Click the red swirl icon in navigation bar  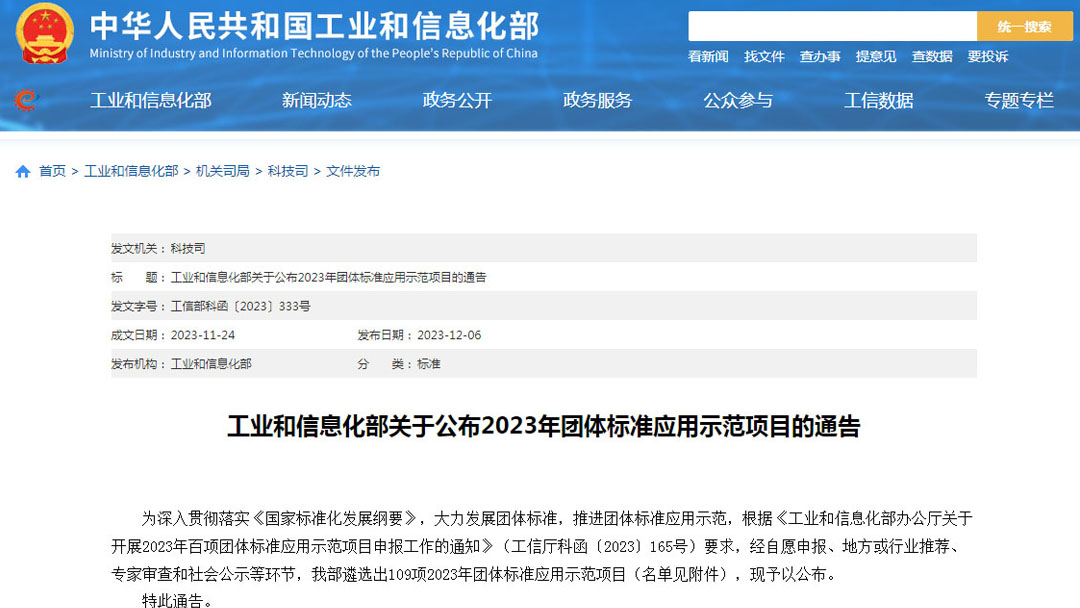[x=25, y=100]
